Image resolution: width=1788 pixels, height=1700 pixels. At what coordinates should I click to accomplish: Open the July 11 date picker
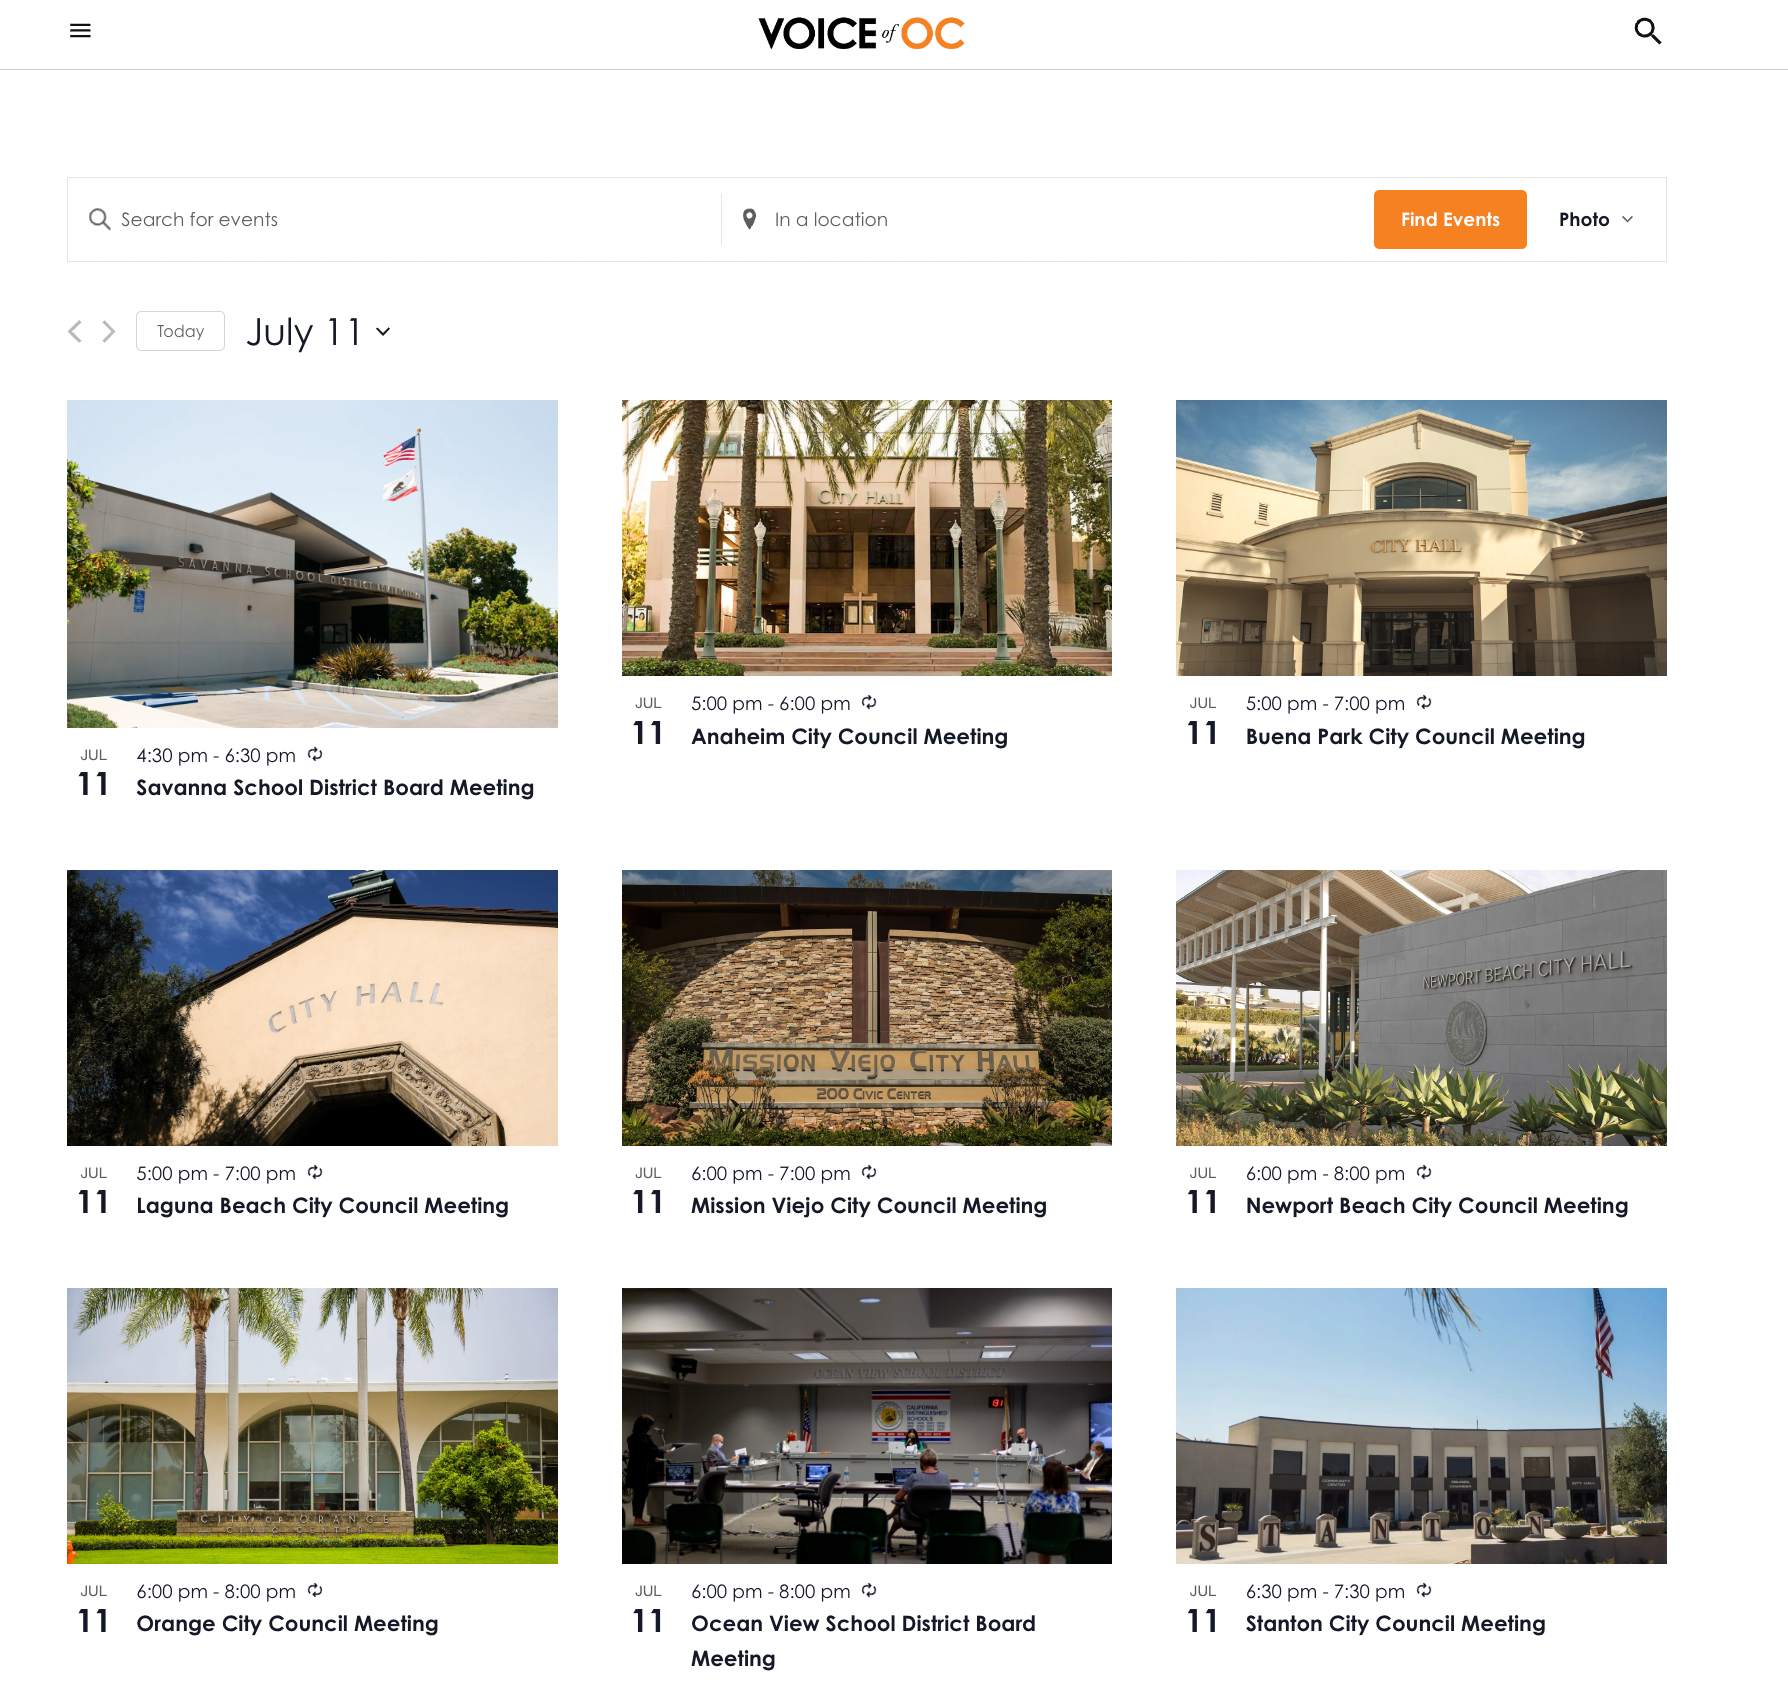tap(318, 331)
